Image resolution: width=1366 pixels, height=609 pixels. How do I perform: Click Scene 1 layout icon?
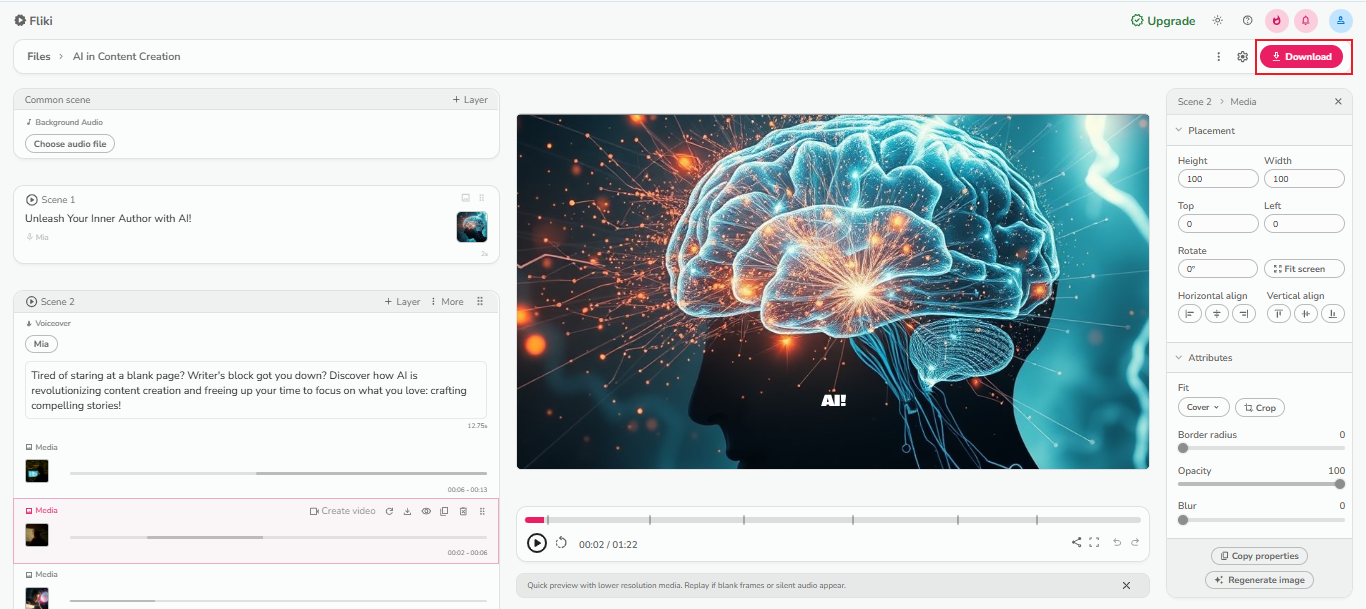click(x=465, y=198)
